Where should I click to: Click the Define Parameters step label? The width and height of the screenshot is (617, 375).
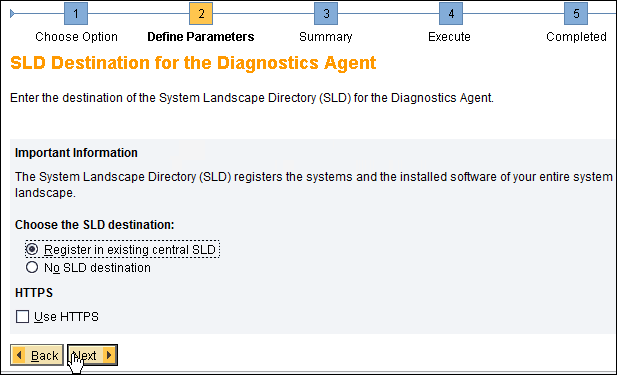click(201, 37)
